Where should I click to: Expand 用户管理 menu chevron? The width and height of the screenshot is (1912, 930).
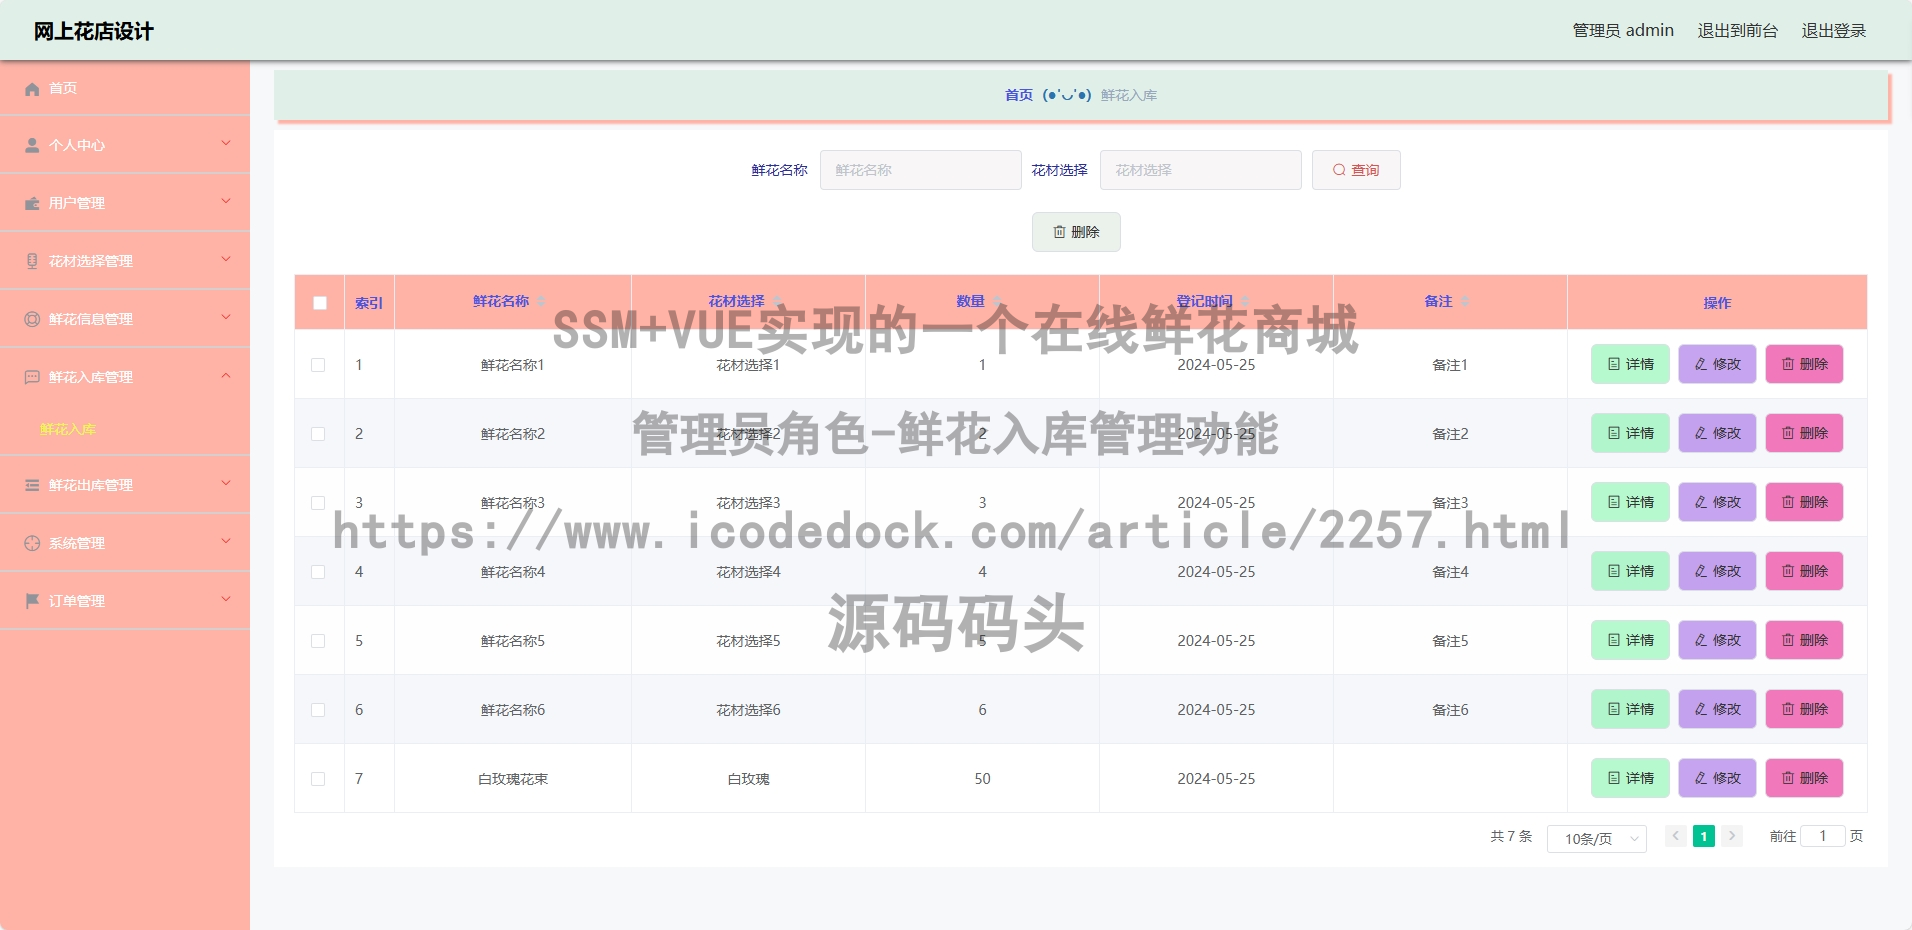pyautogui.click(x=226, y=202)
